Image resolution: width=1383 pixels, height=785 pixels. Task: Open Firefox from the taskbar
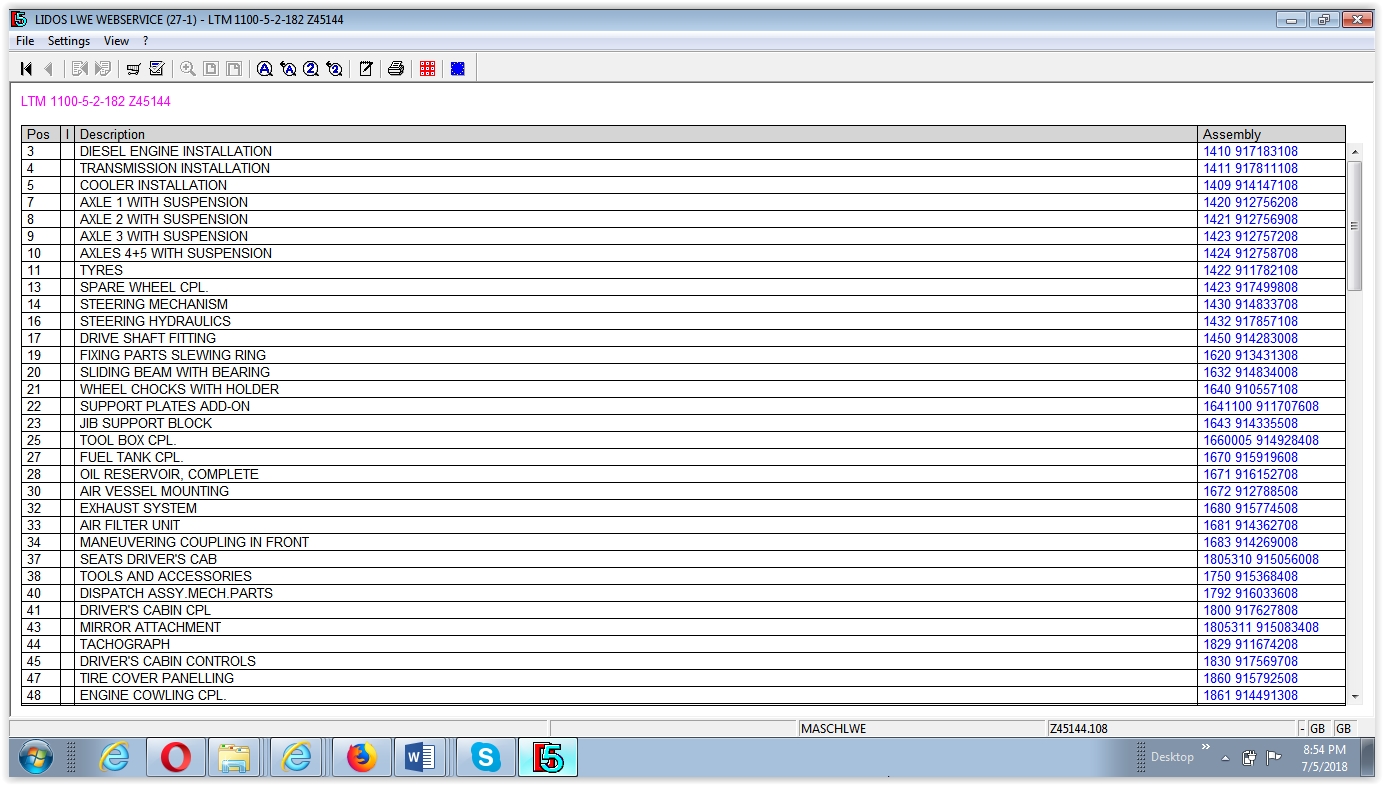click(x=361, y=758)
